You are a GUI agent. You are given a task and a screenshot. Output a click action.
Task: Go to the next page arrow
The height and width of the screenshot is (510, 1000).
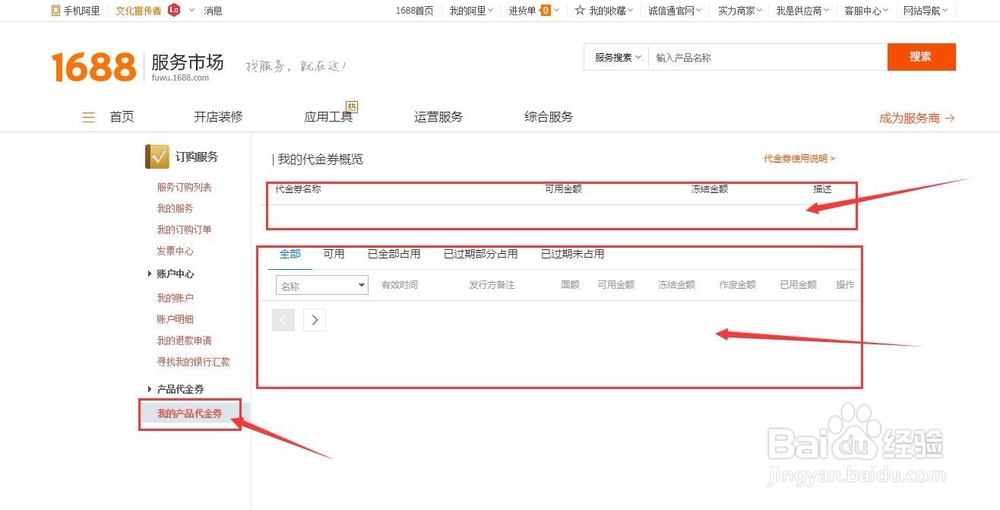pyautogui.click(x=314, y=320)
